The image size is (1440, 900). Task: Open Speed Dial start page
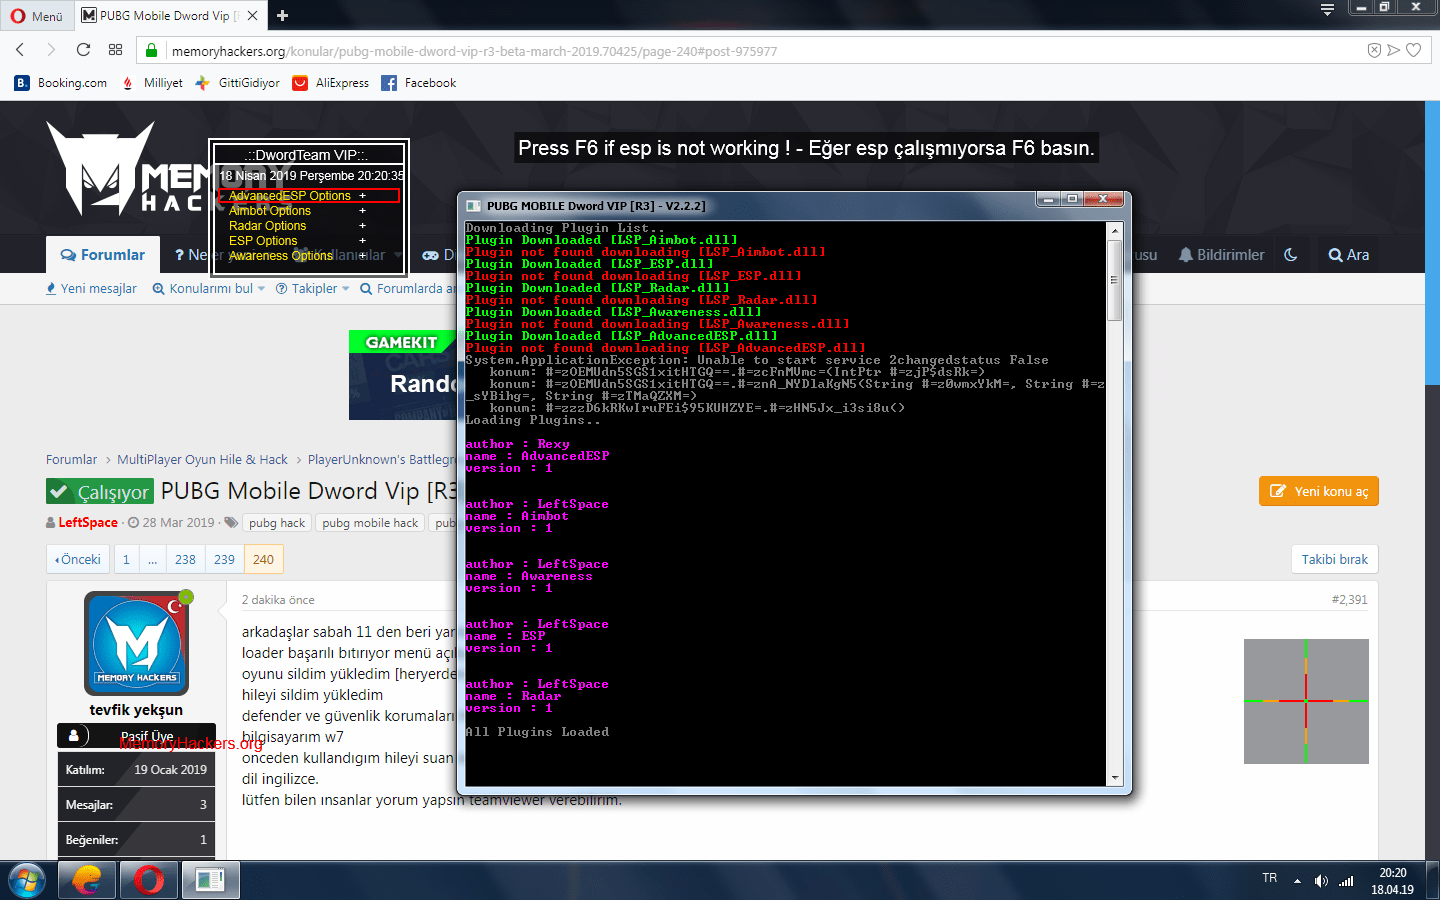115,50
